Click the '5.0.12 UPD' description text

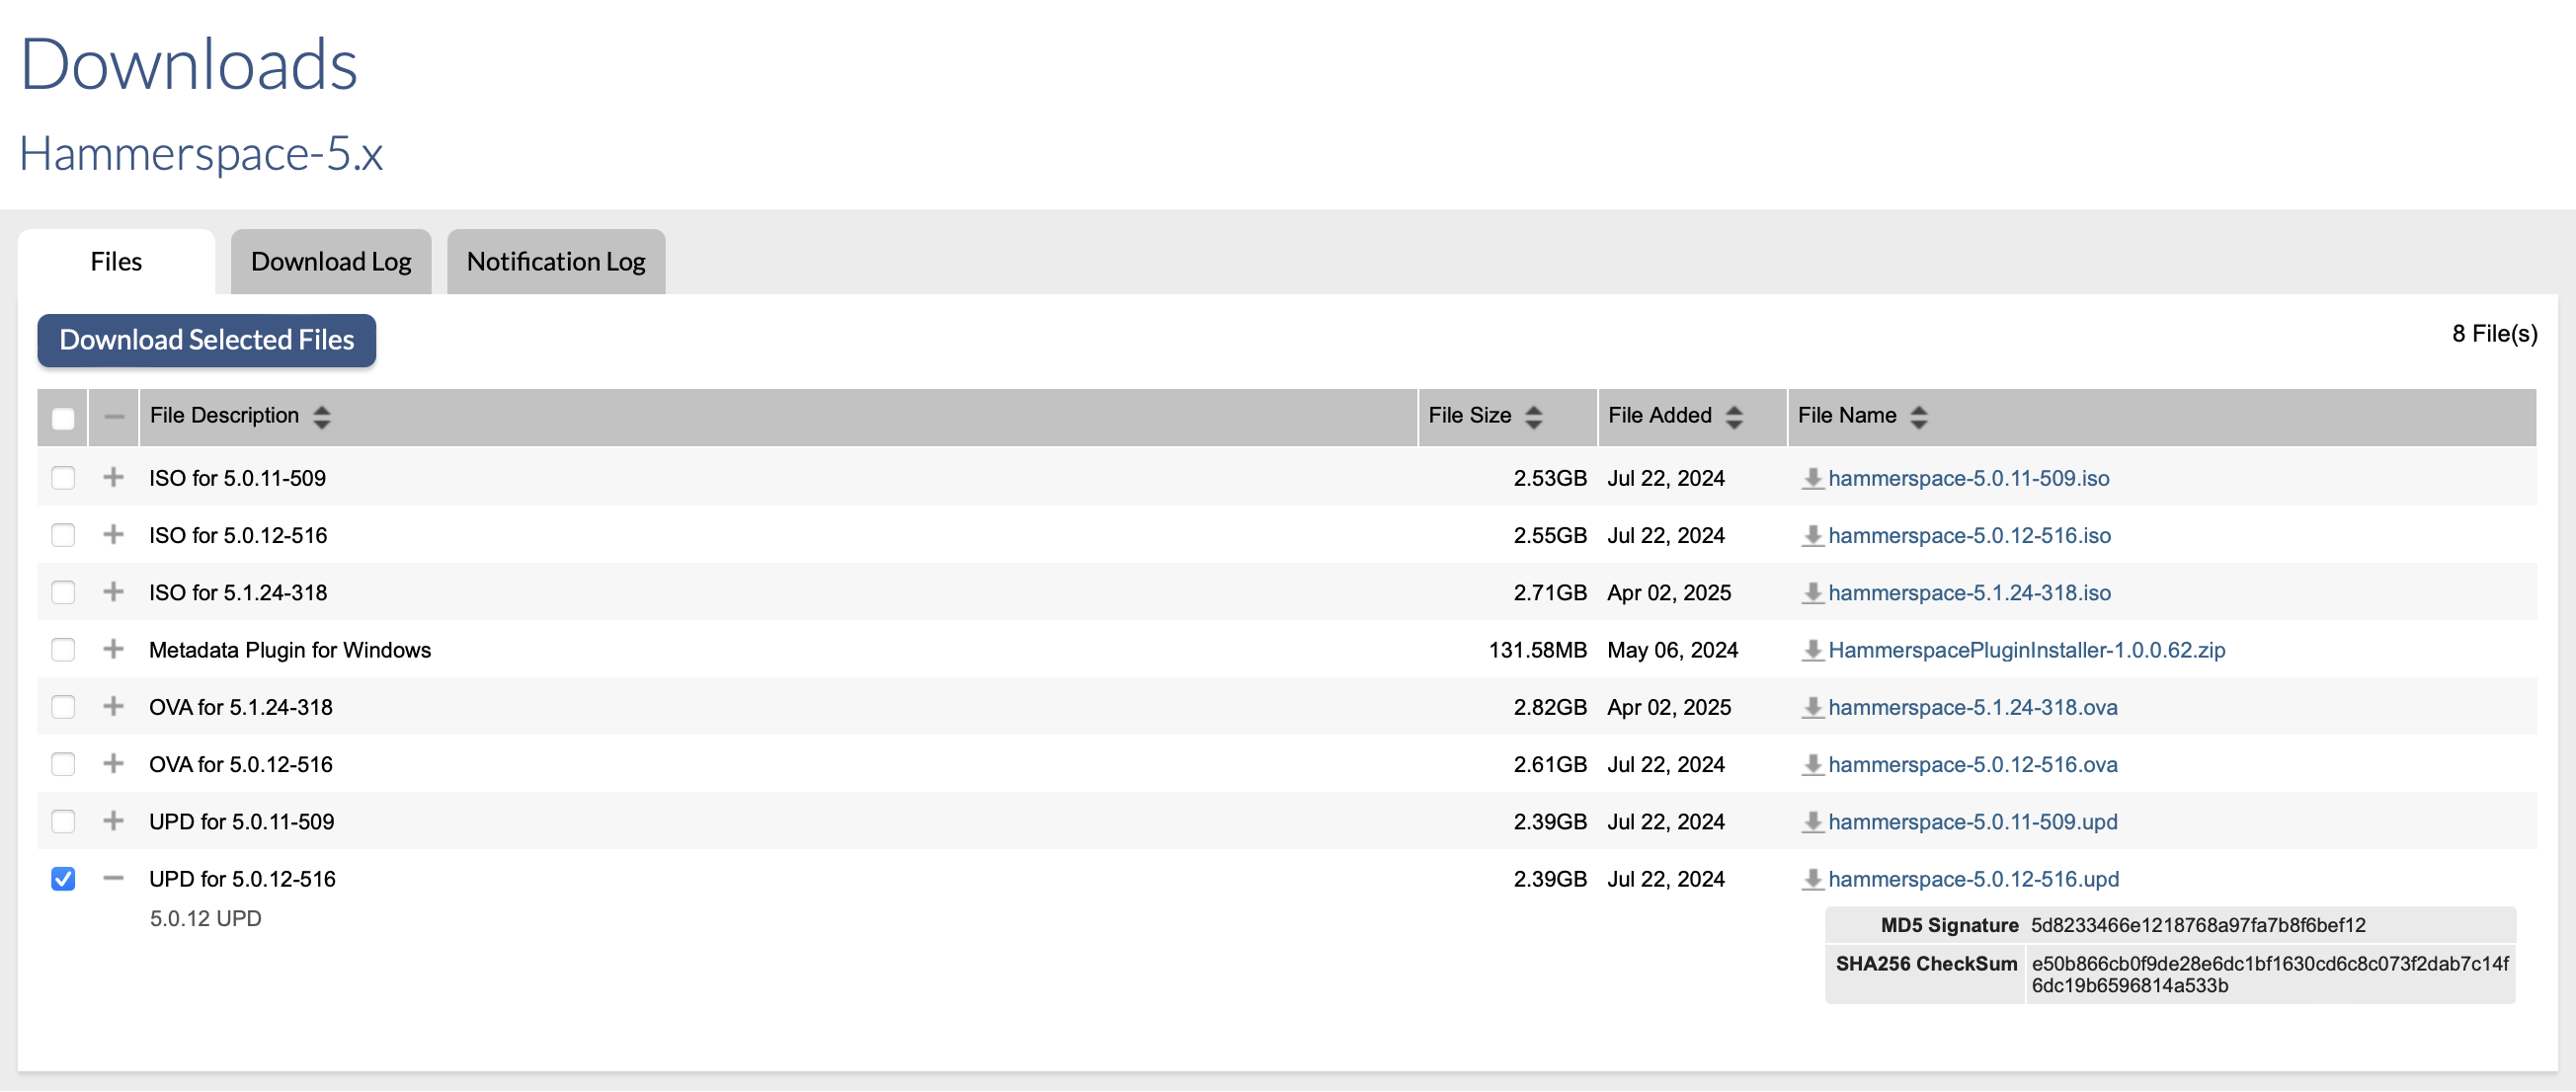pos(205,919)
